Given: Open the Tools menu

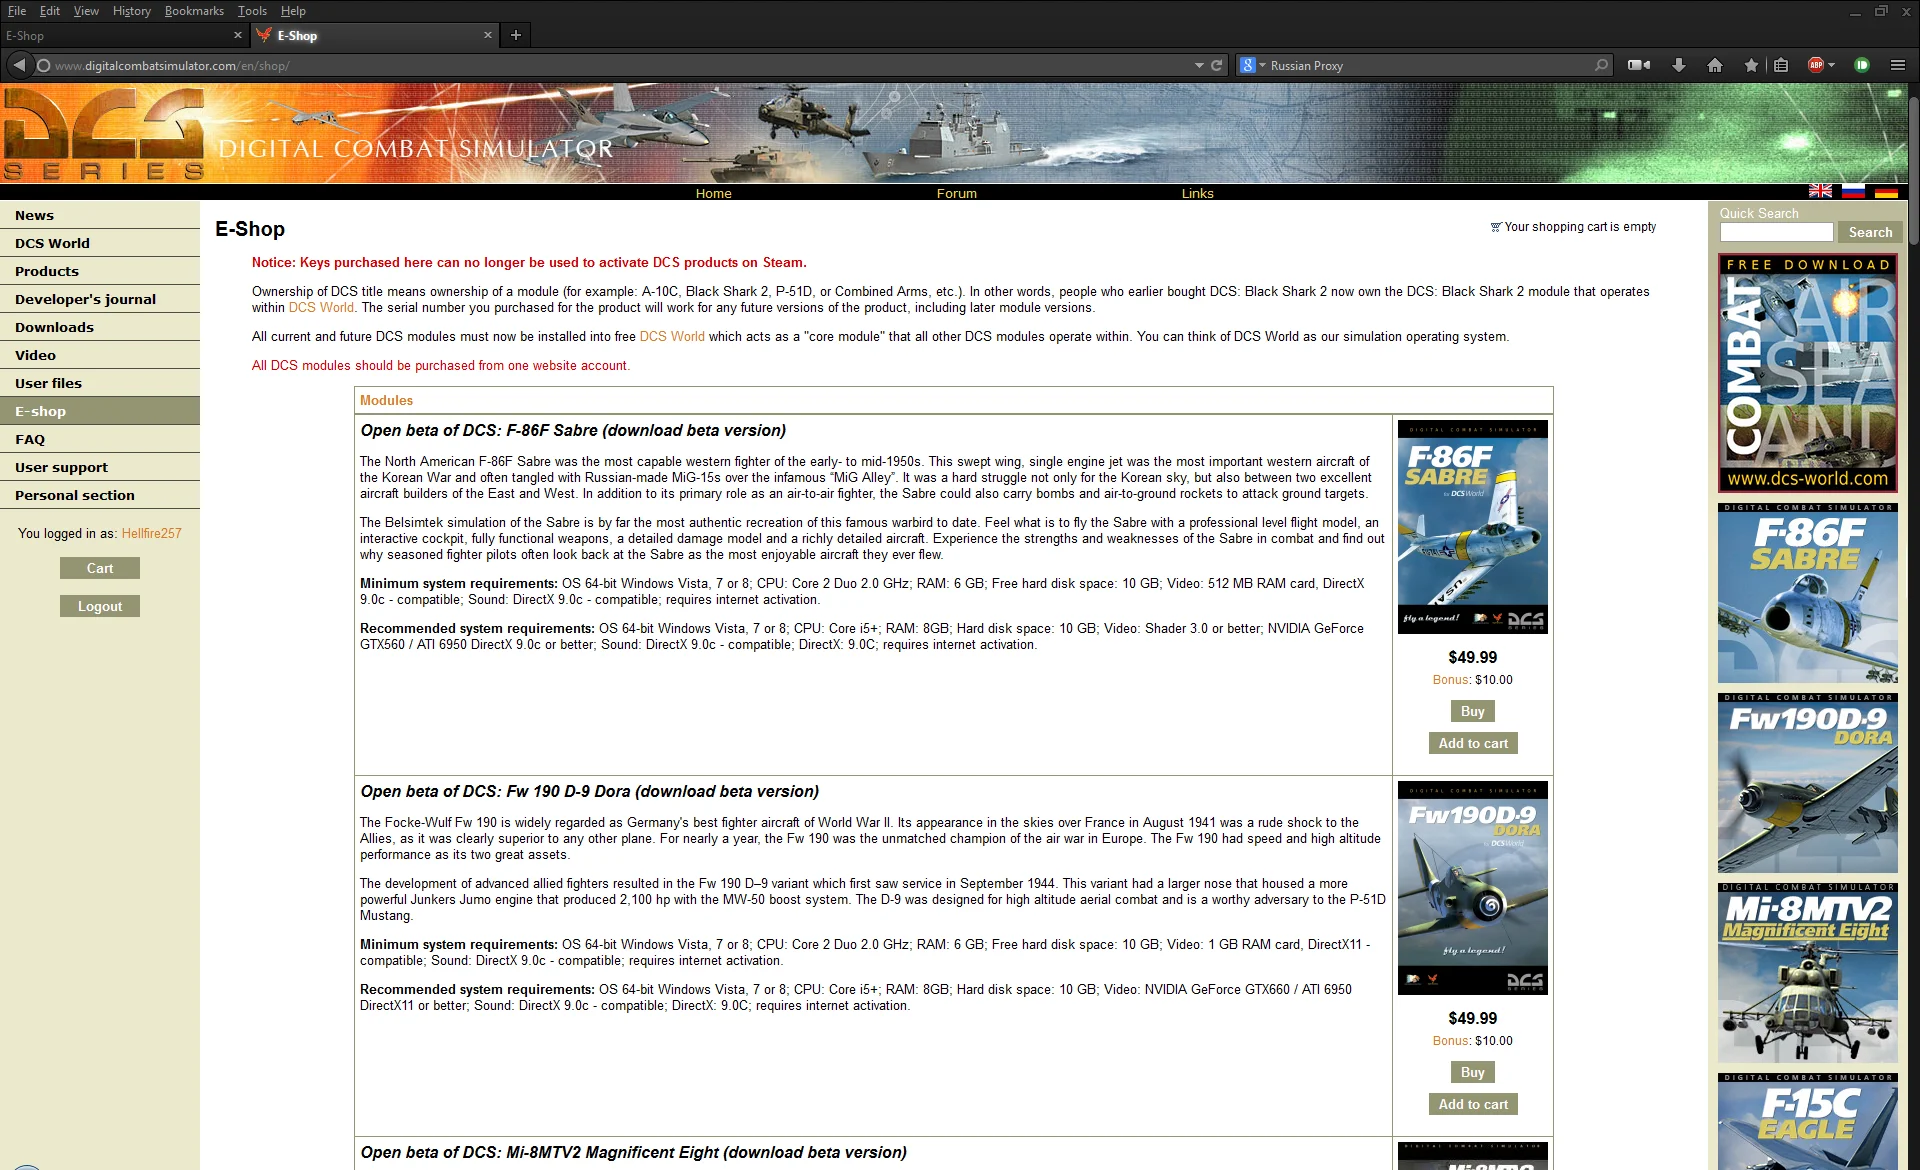Looking at the screenshot, I should point(252,11).
